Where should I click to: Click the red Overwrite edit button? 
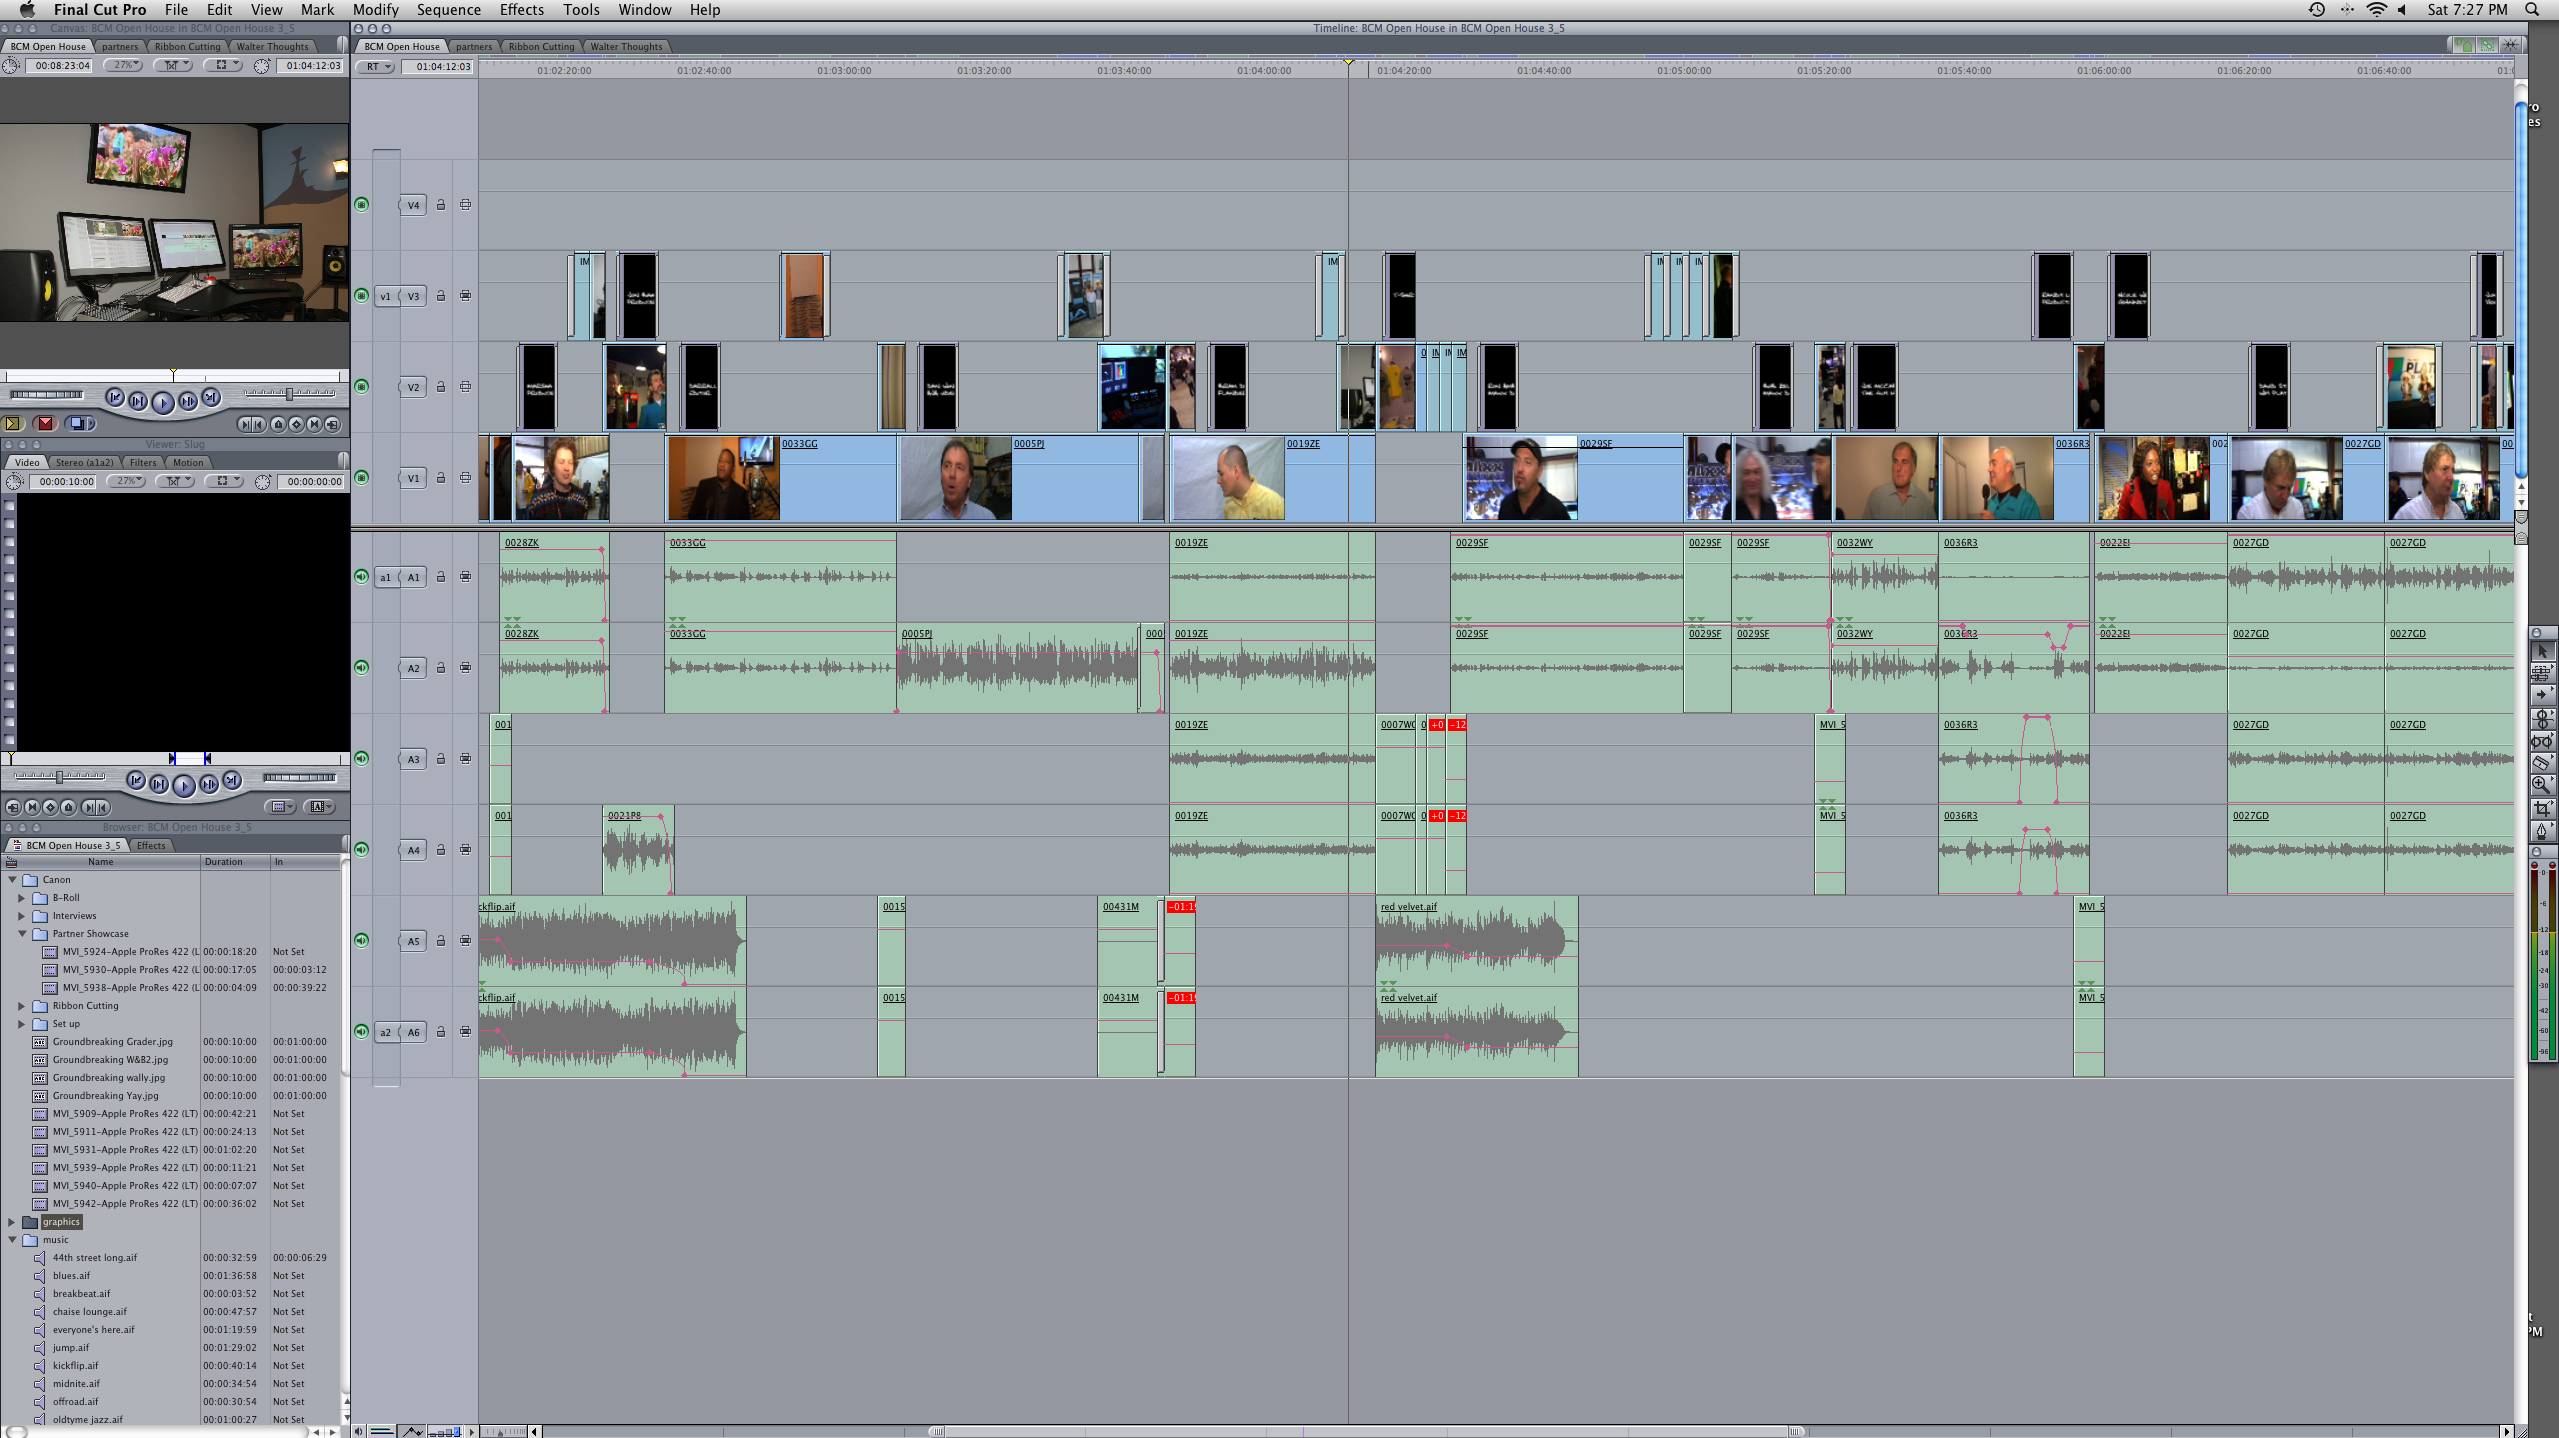(45, 424)
